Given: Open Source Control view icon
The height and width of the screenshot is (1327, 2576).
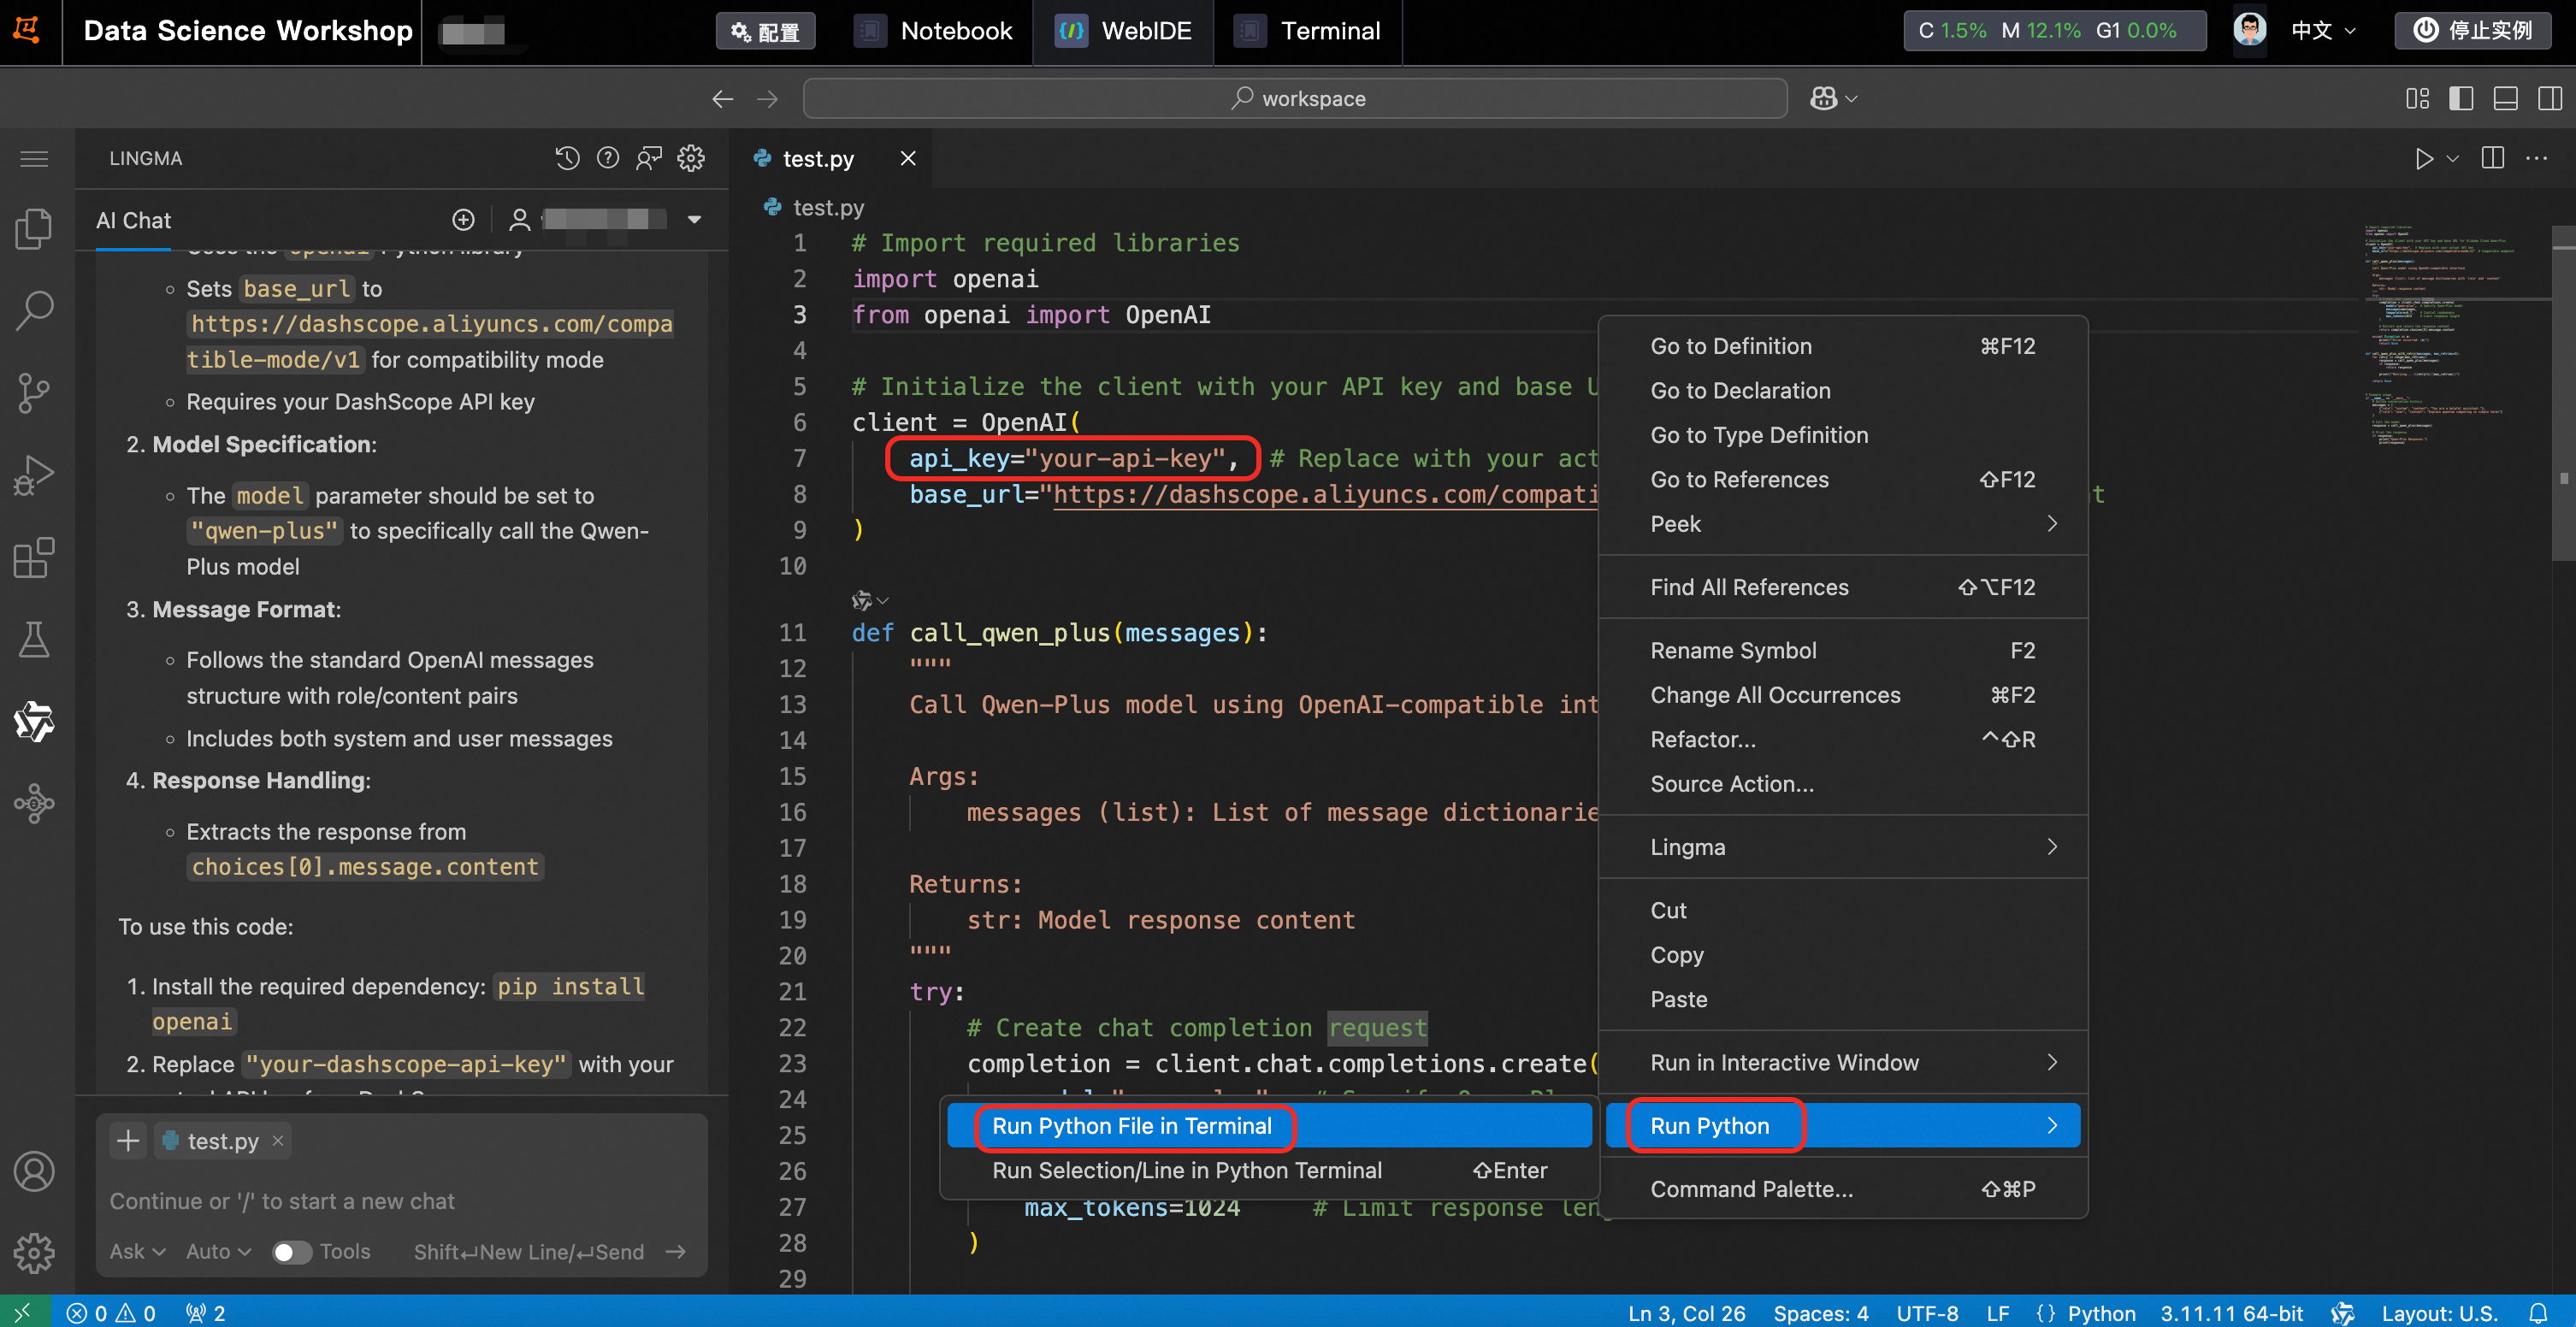Looking at the screenshot, I should tap(34, 393).
